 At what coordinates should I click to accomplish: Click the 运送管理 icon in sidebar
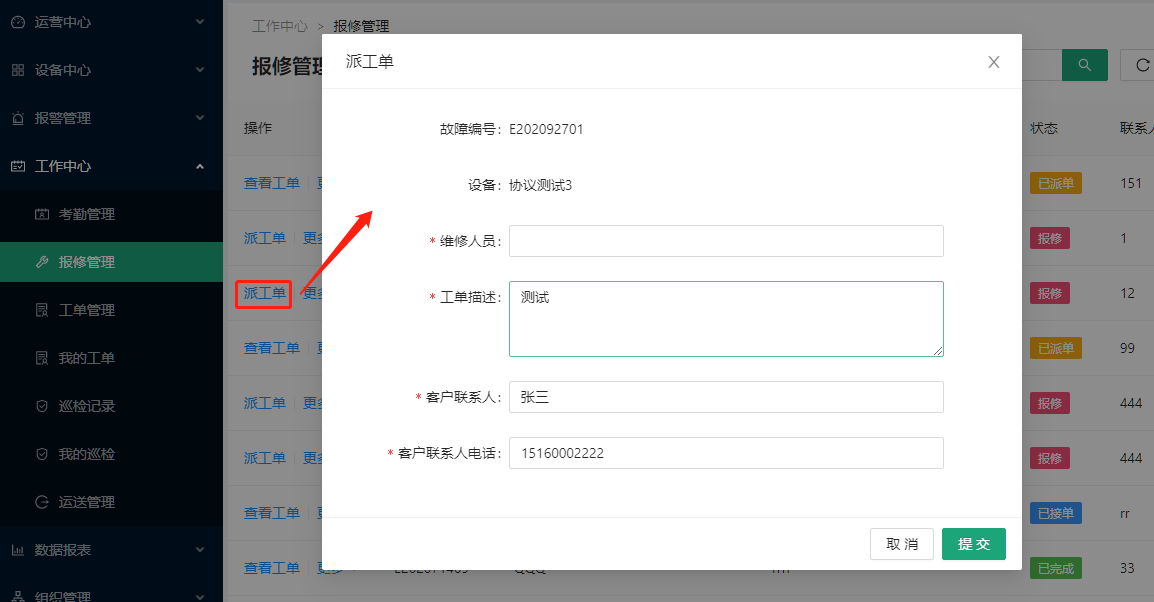click(42, 502)
